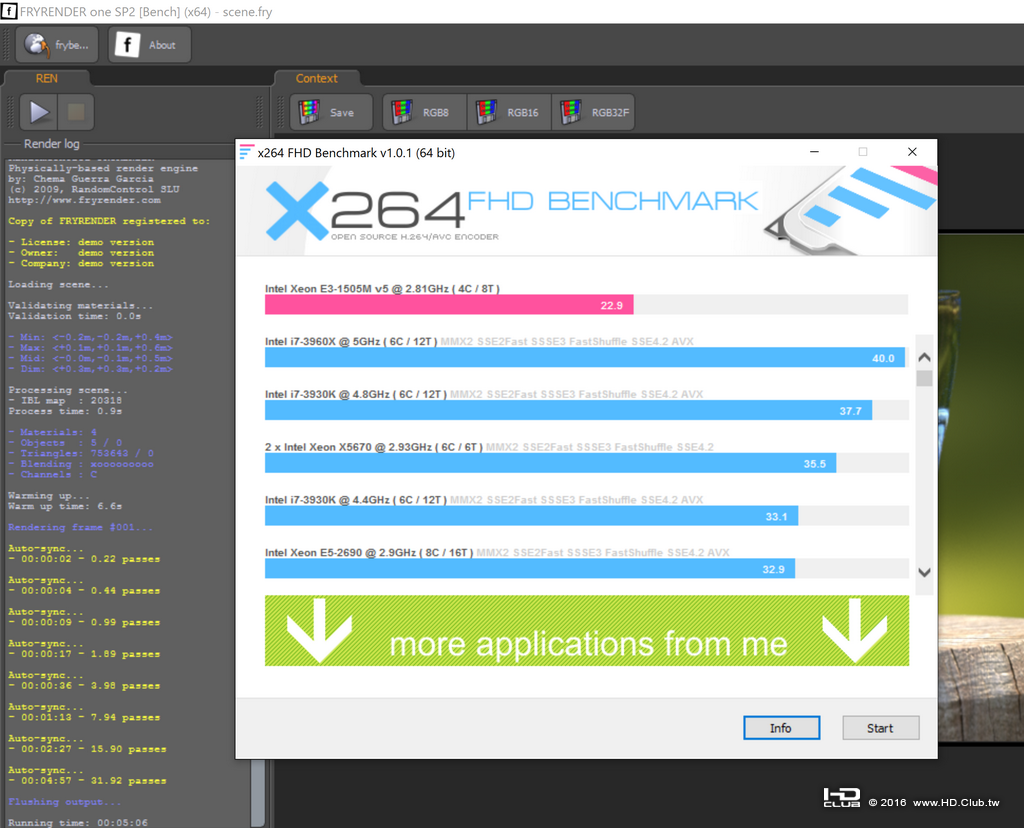Start rendering with the play button

39,112
